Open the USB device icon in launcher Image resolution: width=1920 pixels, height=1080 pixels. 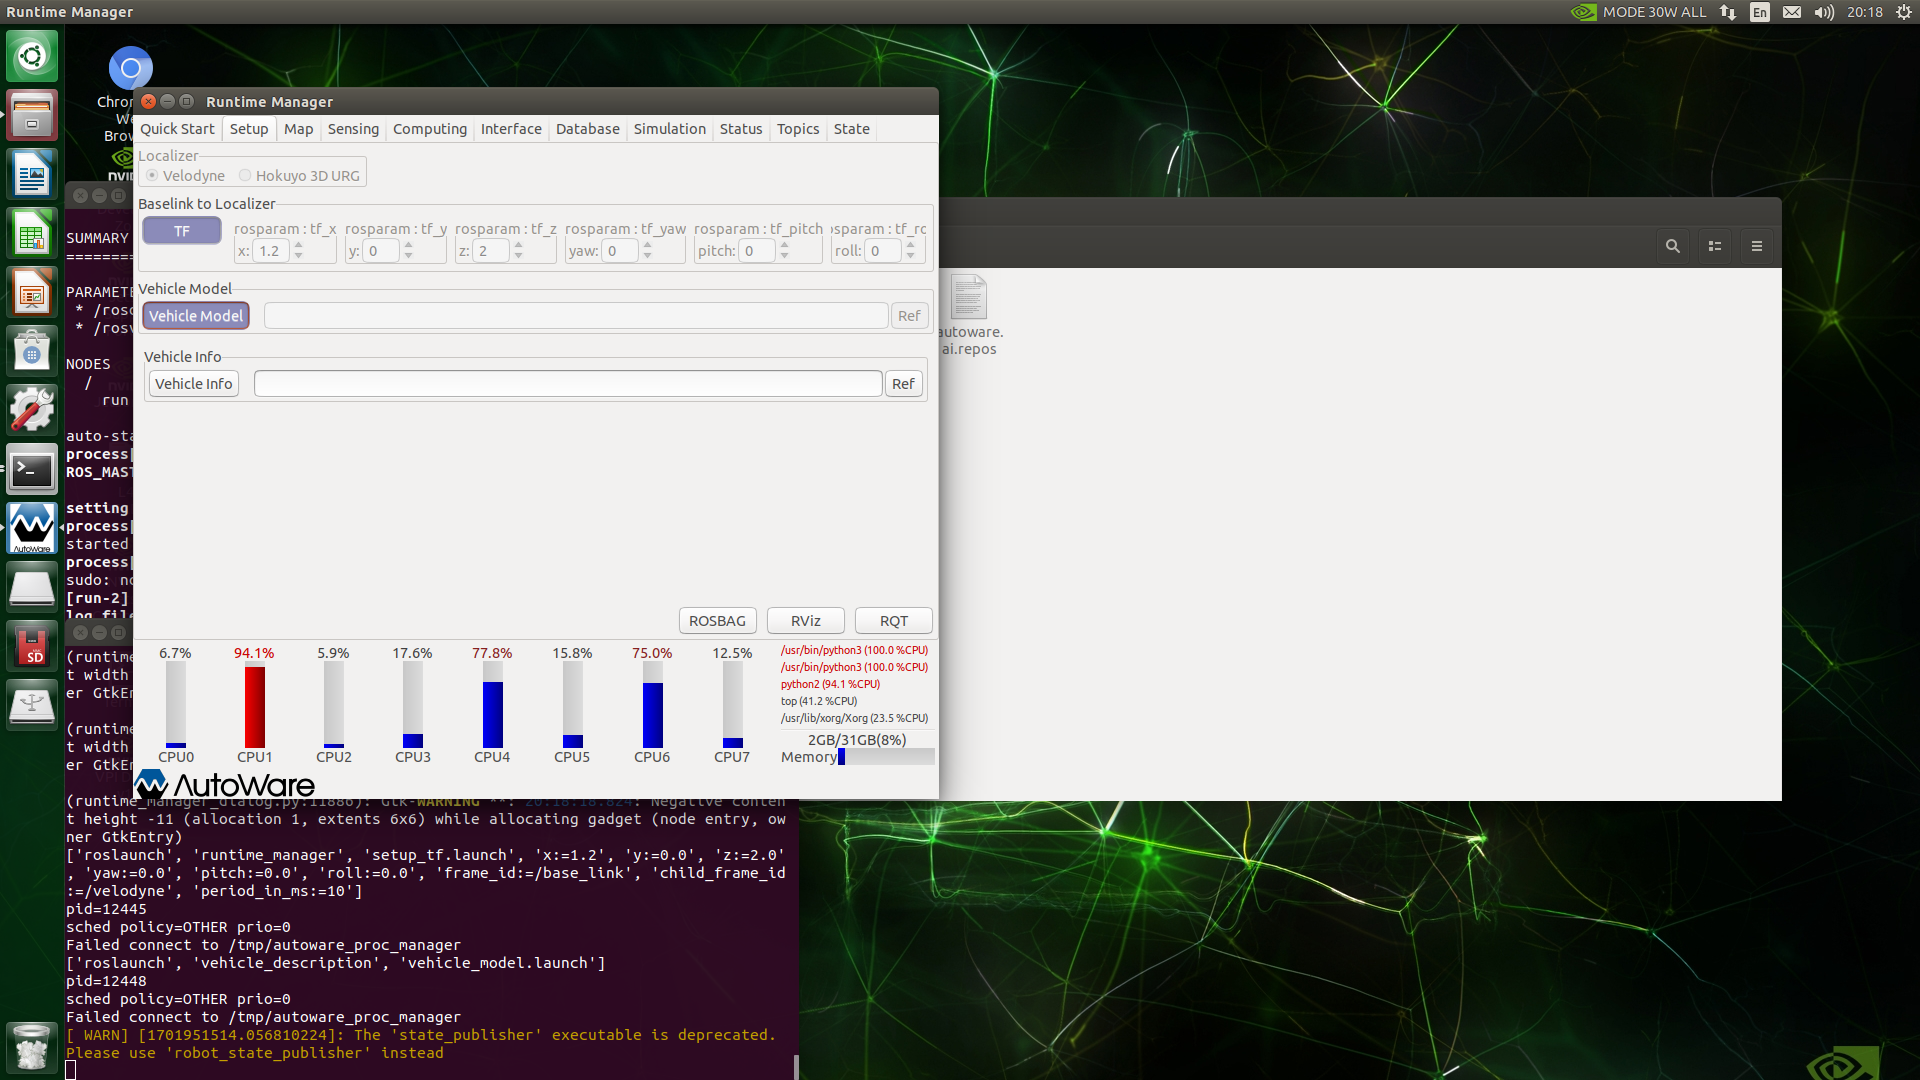[x=32, y=706]
